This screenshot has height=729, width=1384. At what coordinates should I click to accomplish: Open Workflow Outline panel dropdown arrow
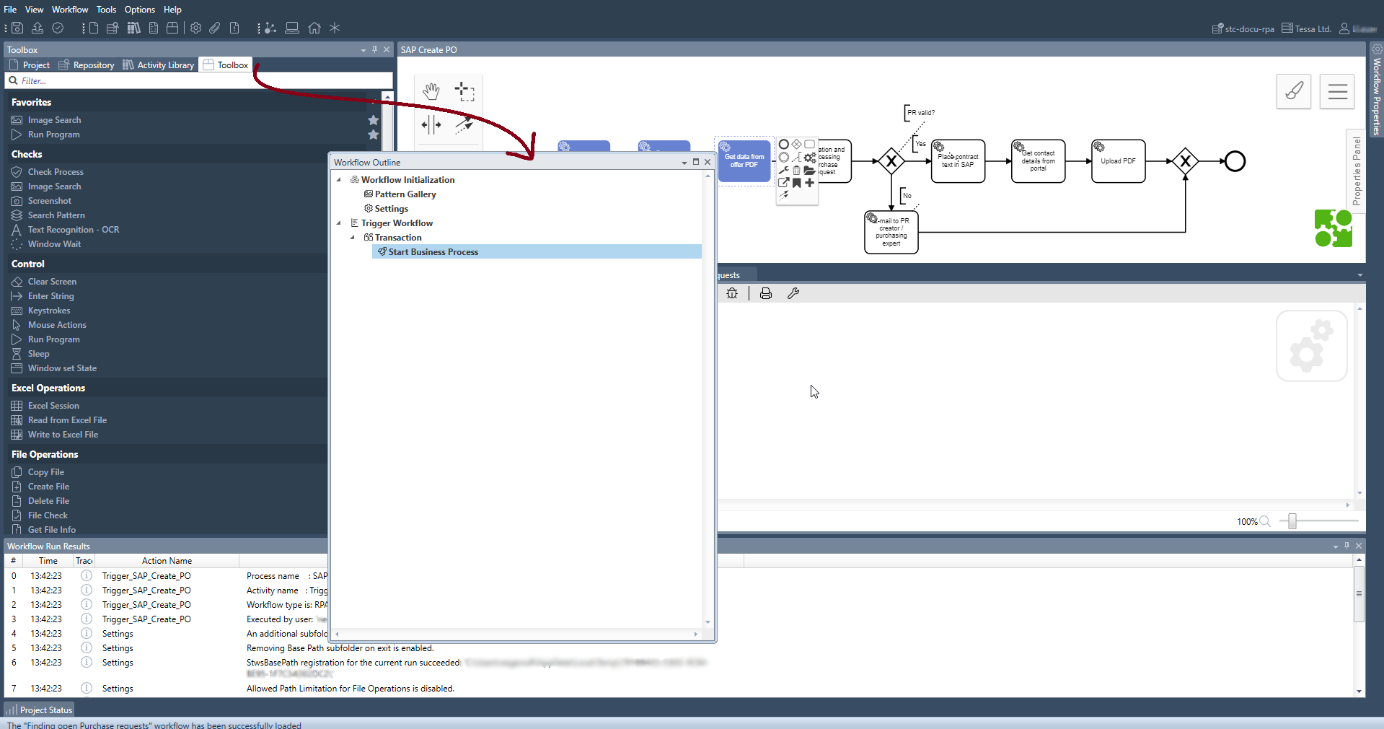684,162
